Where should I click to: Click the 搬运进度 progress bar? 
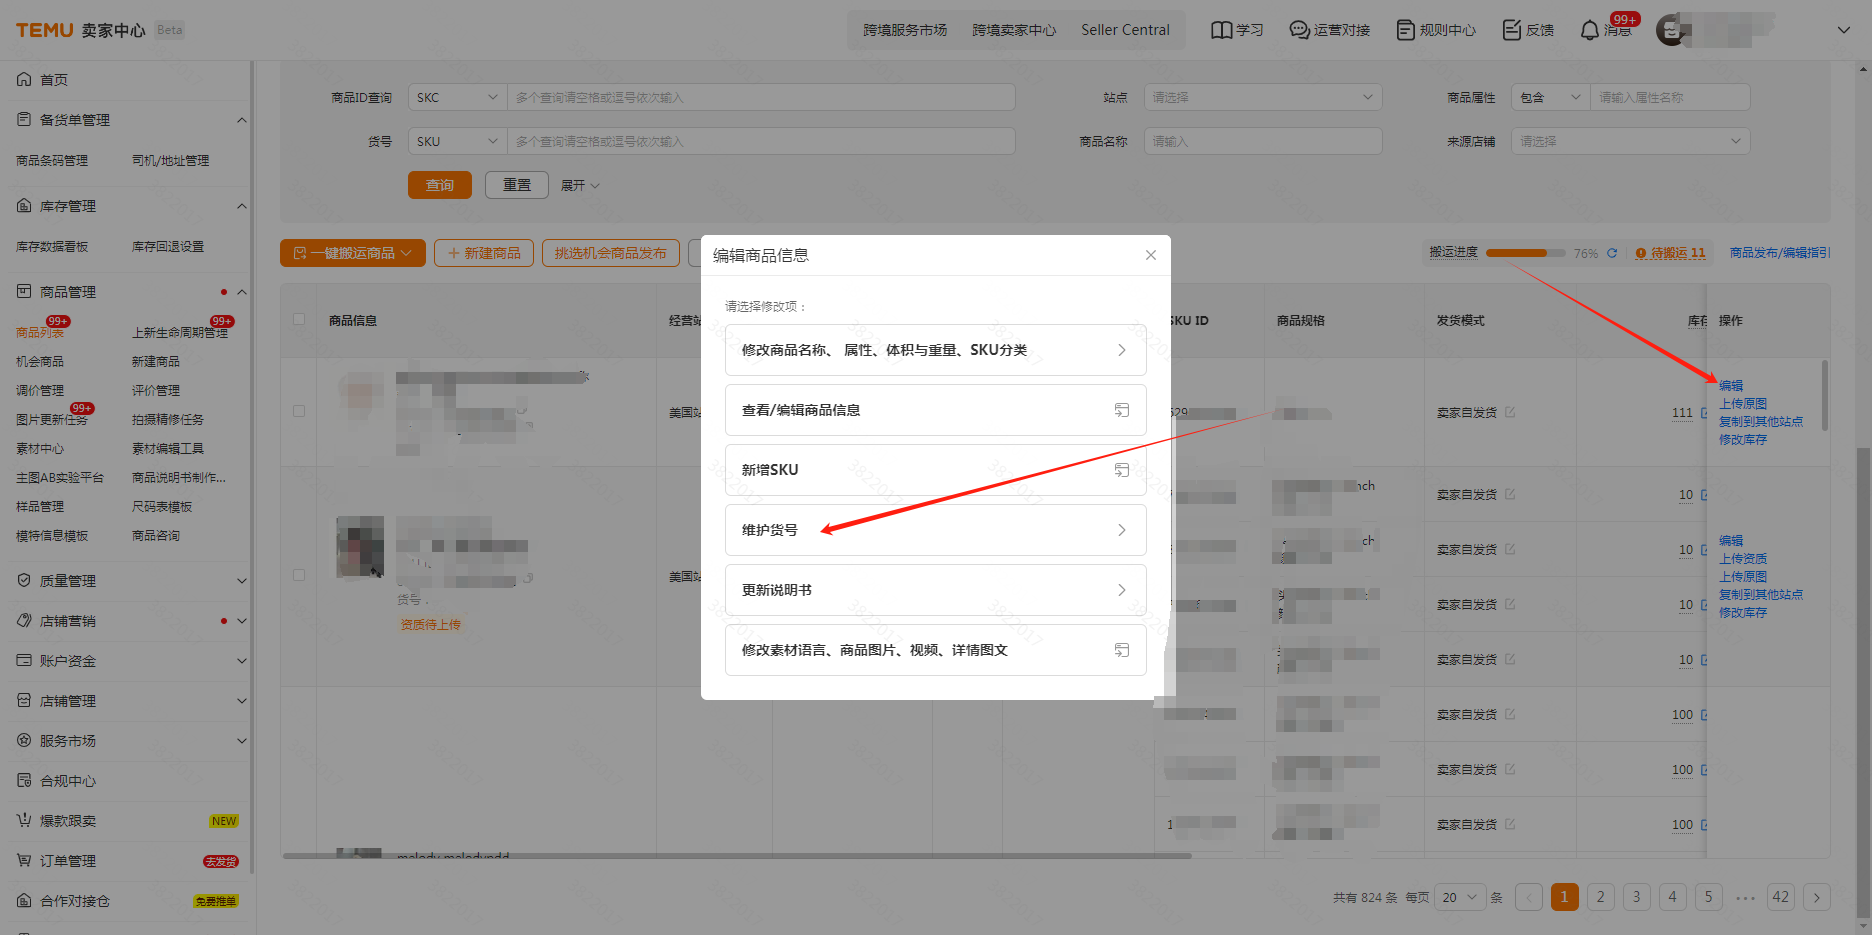click(1525, 253)
